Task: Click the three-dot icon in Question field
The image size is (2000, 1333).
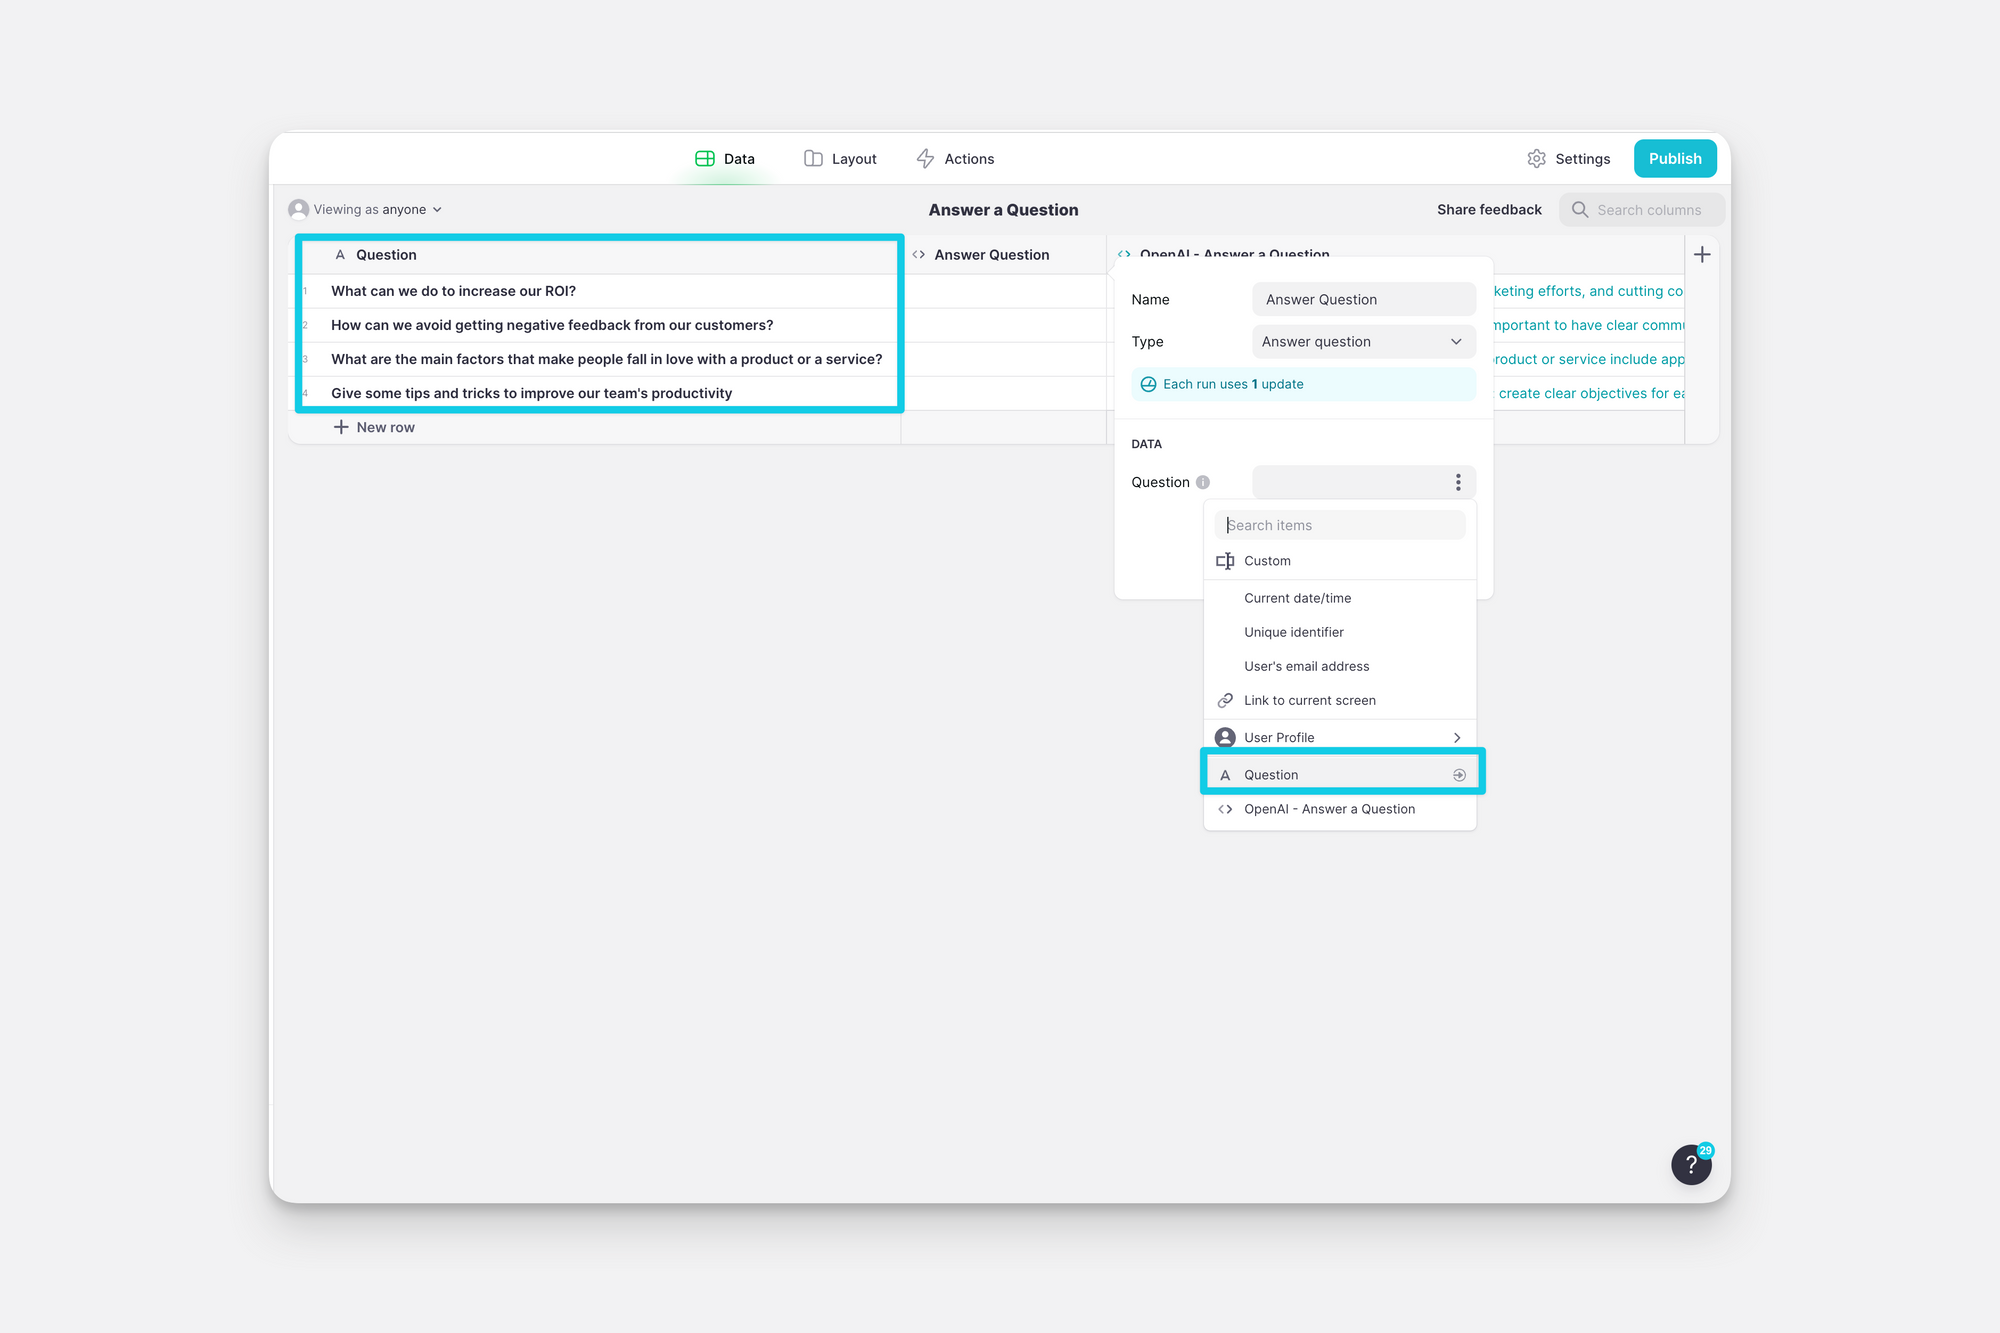Action: [x=1458, y=482]
